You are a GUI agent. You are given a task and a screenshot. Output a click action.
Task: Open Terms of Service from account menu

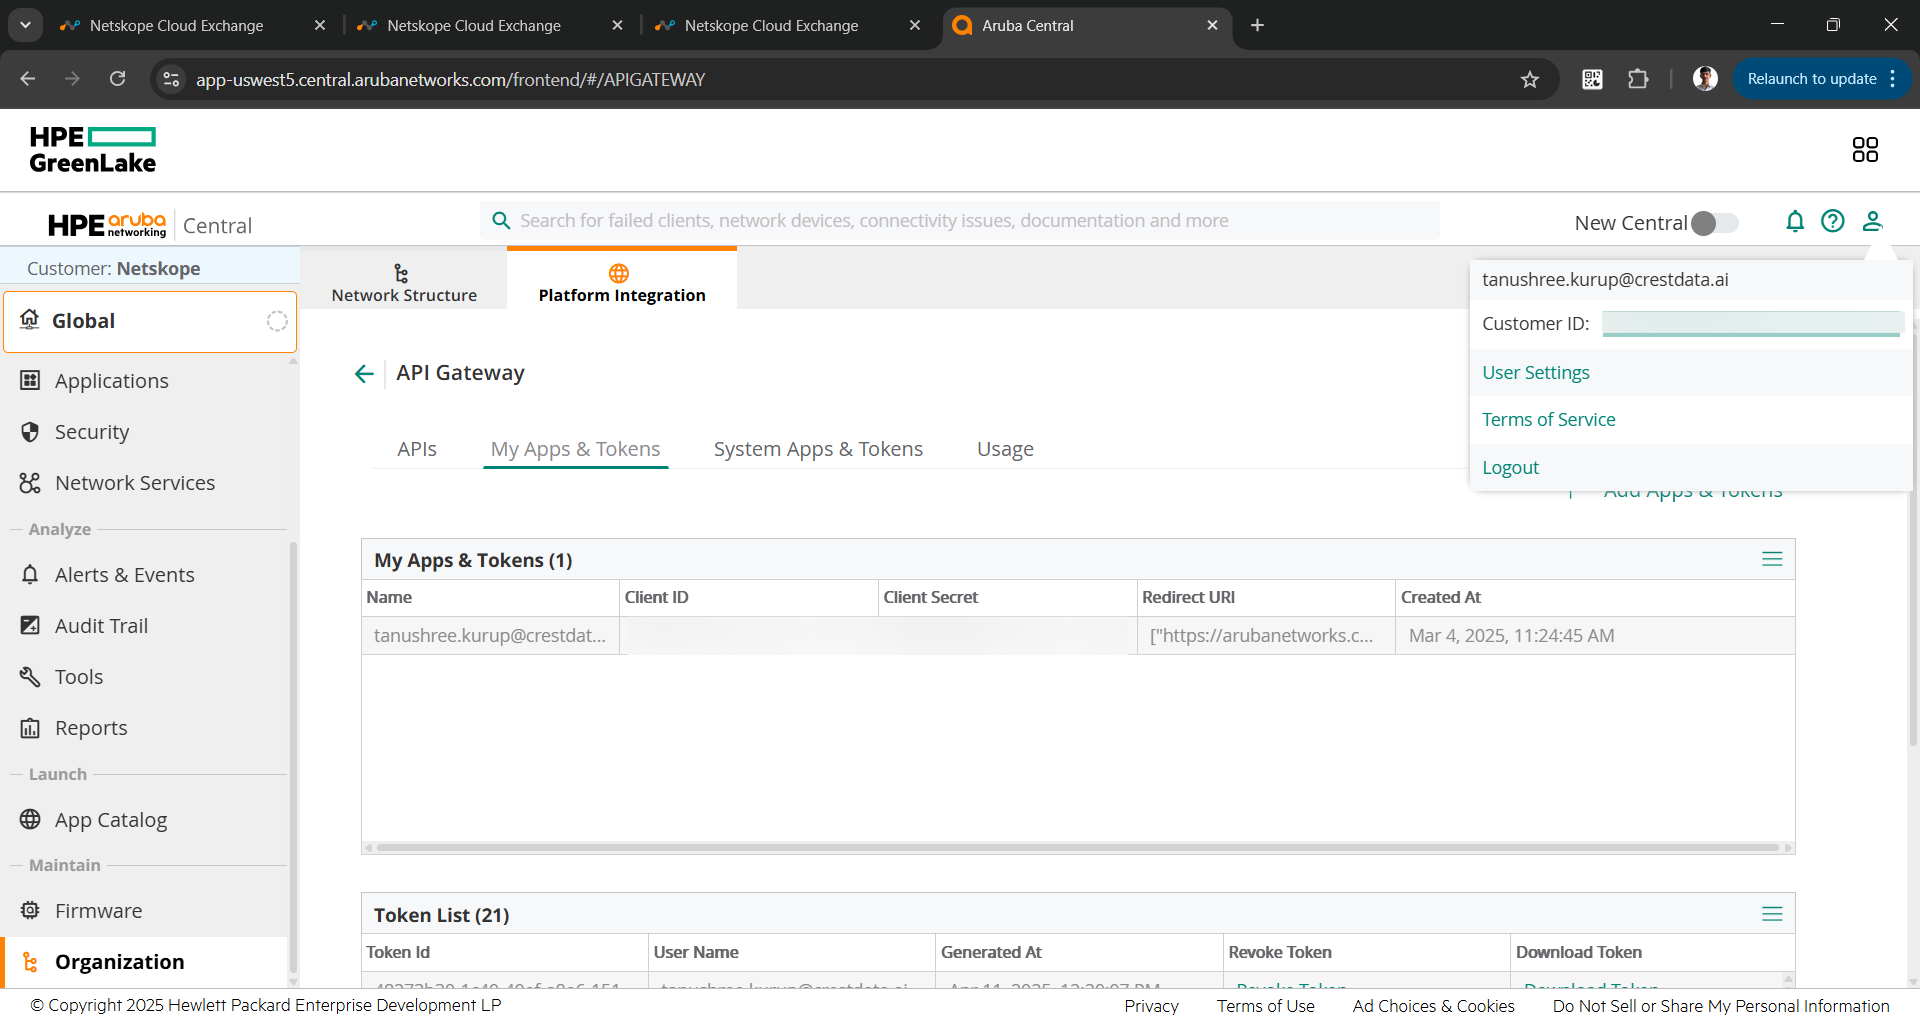click(x=1548, y=420)
